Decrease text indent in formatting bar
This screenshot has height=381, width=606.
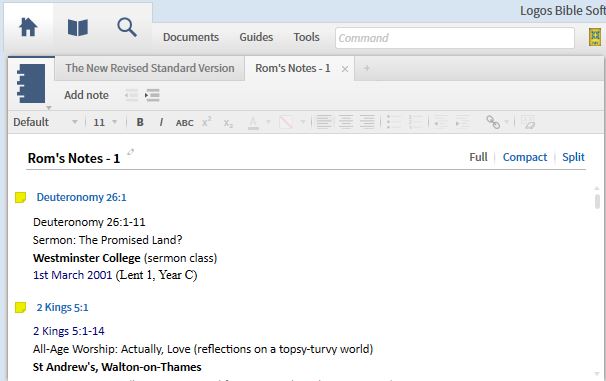click(441, 122)
